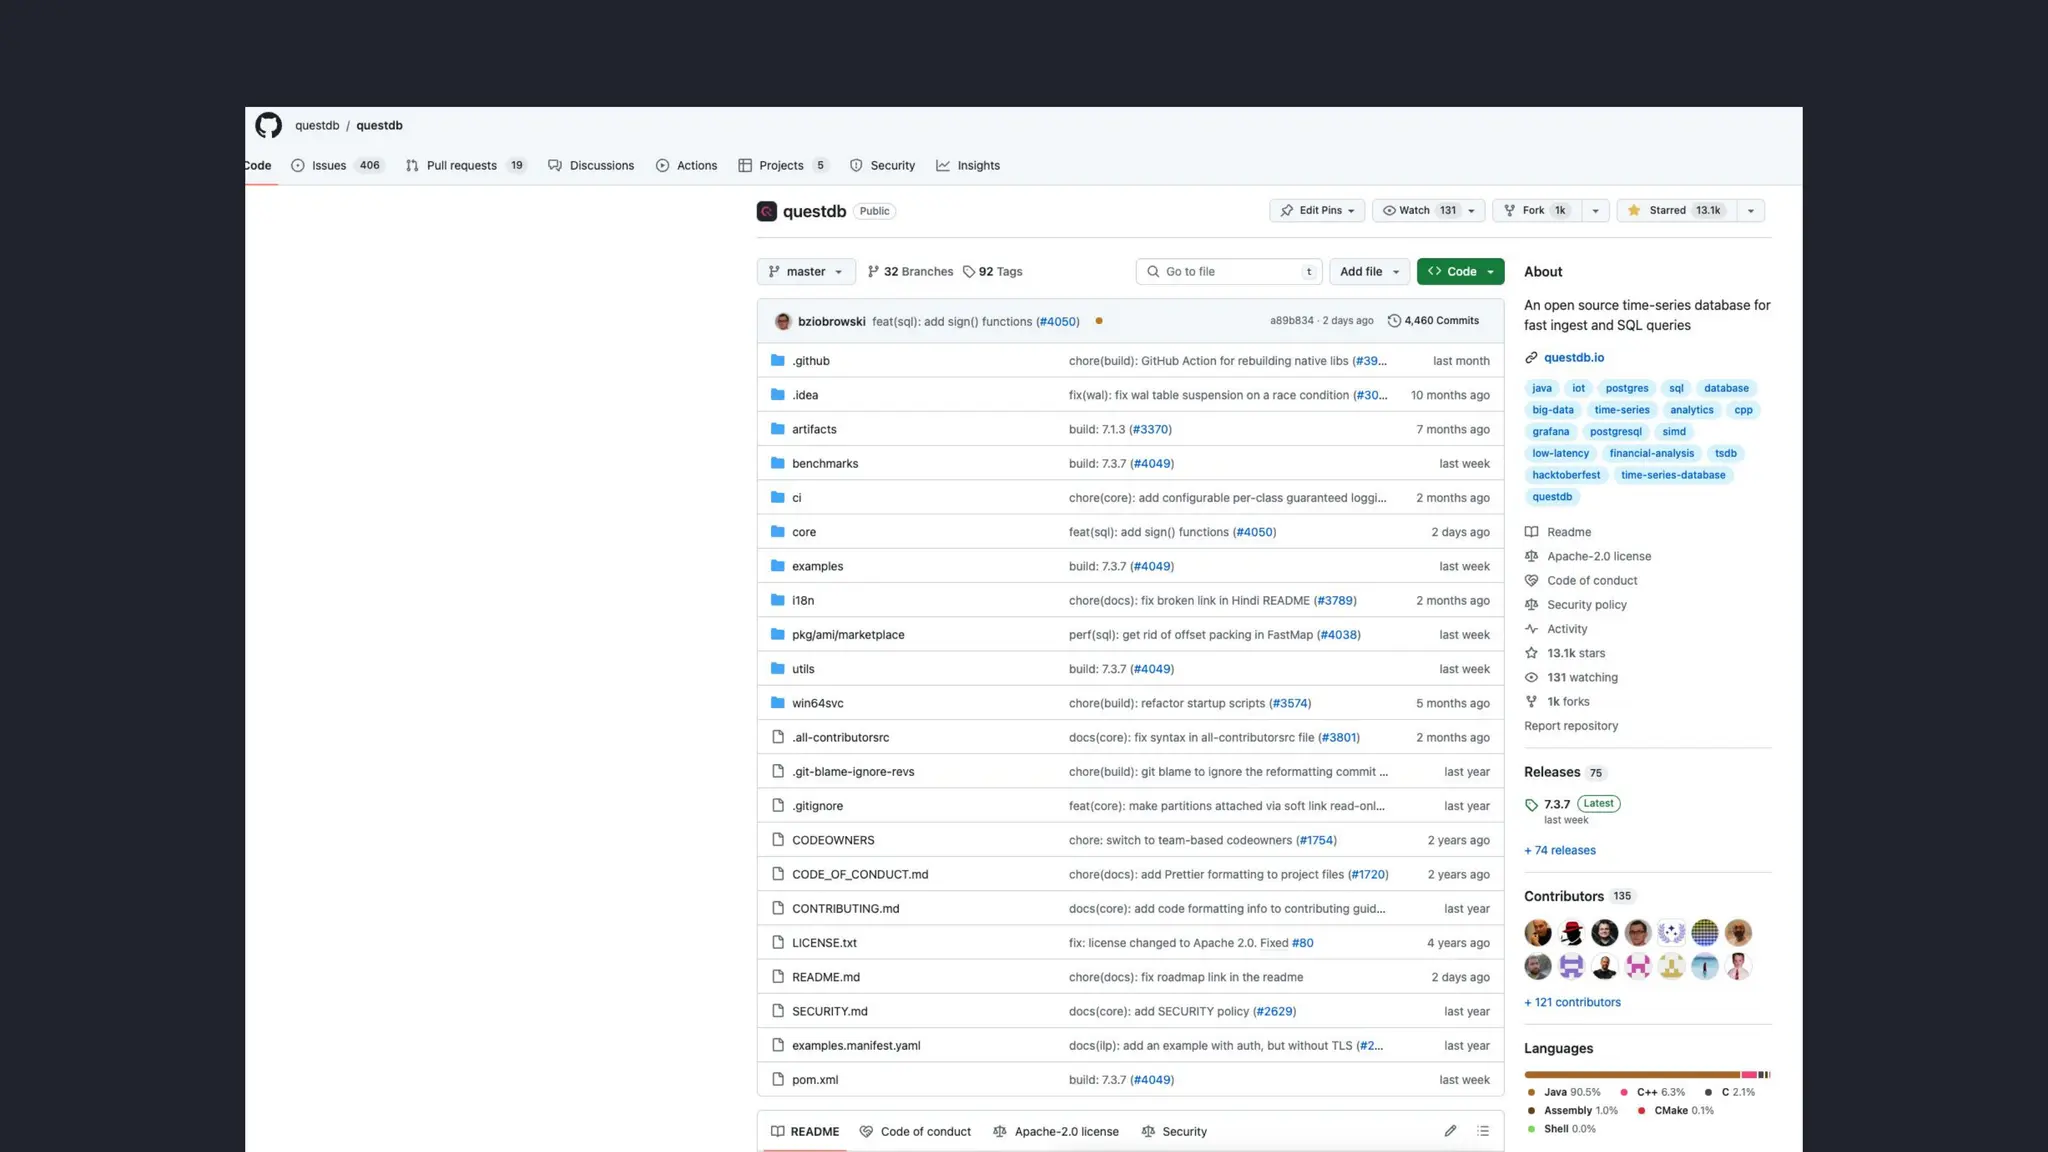Open the master branch dropdown
2048x1152 pixels.
pyautogui.click(x=805, y=271)
